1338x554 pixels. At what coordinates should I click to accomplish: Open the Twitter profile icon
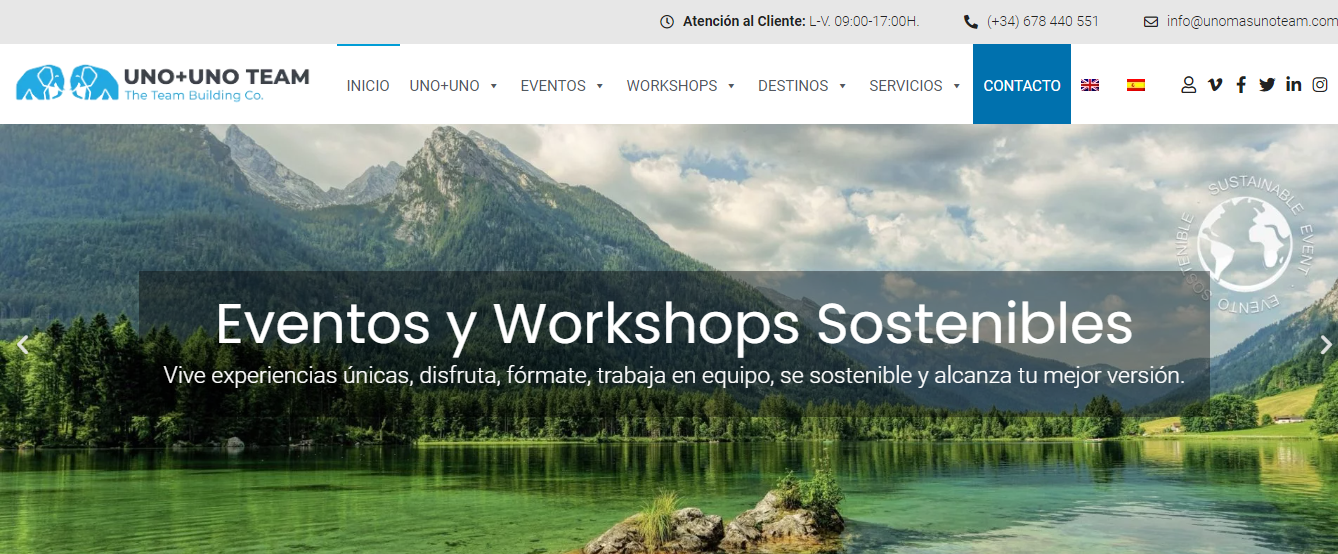1267,85
